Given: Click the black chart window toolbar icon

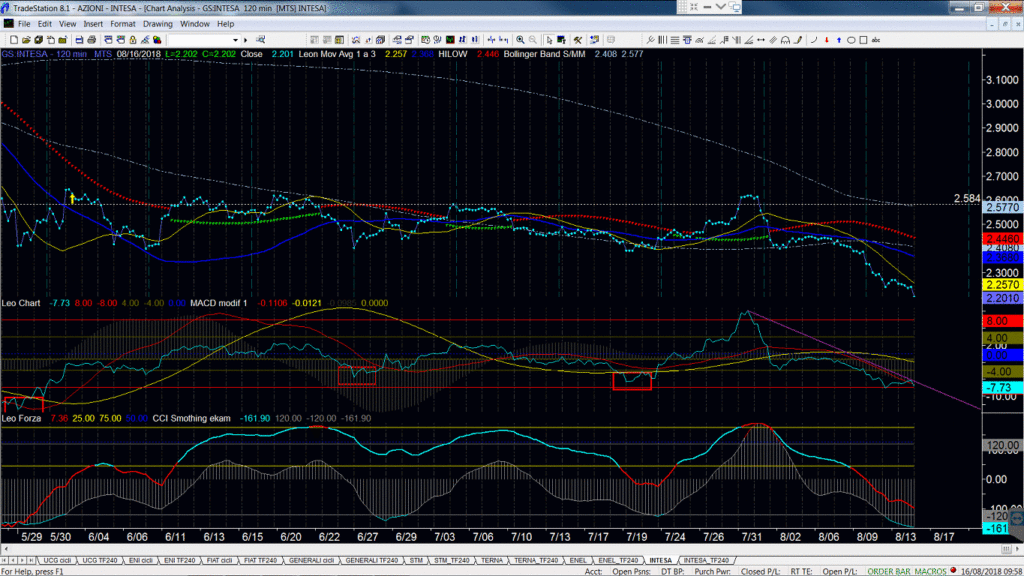Looking at the screenshot, I should pyautogui.click(x=450, y=40).
